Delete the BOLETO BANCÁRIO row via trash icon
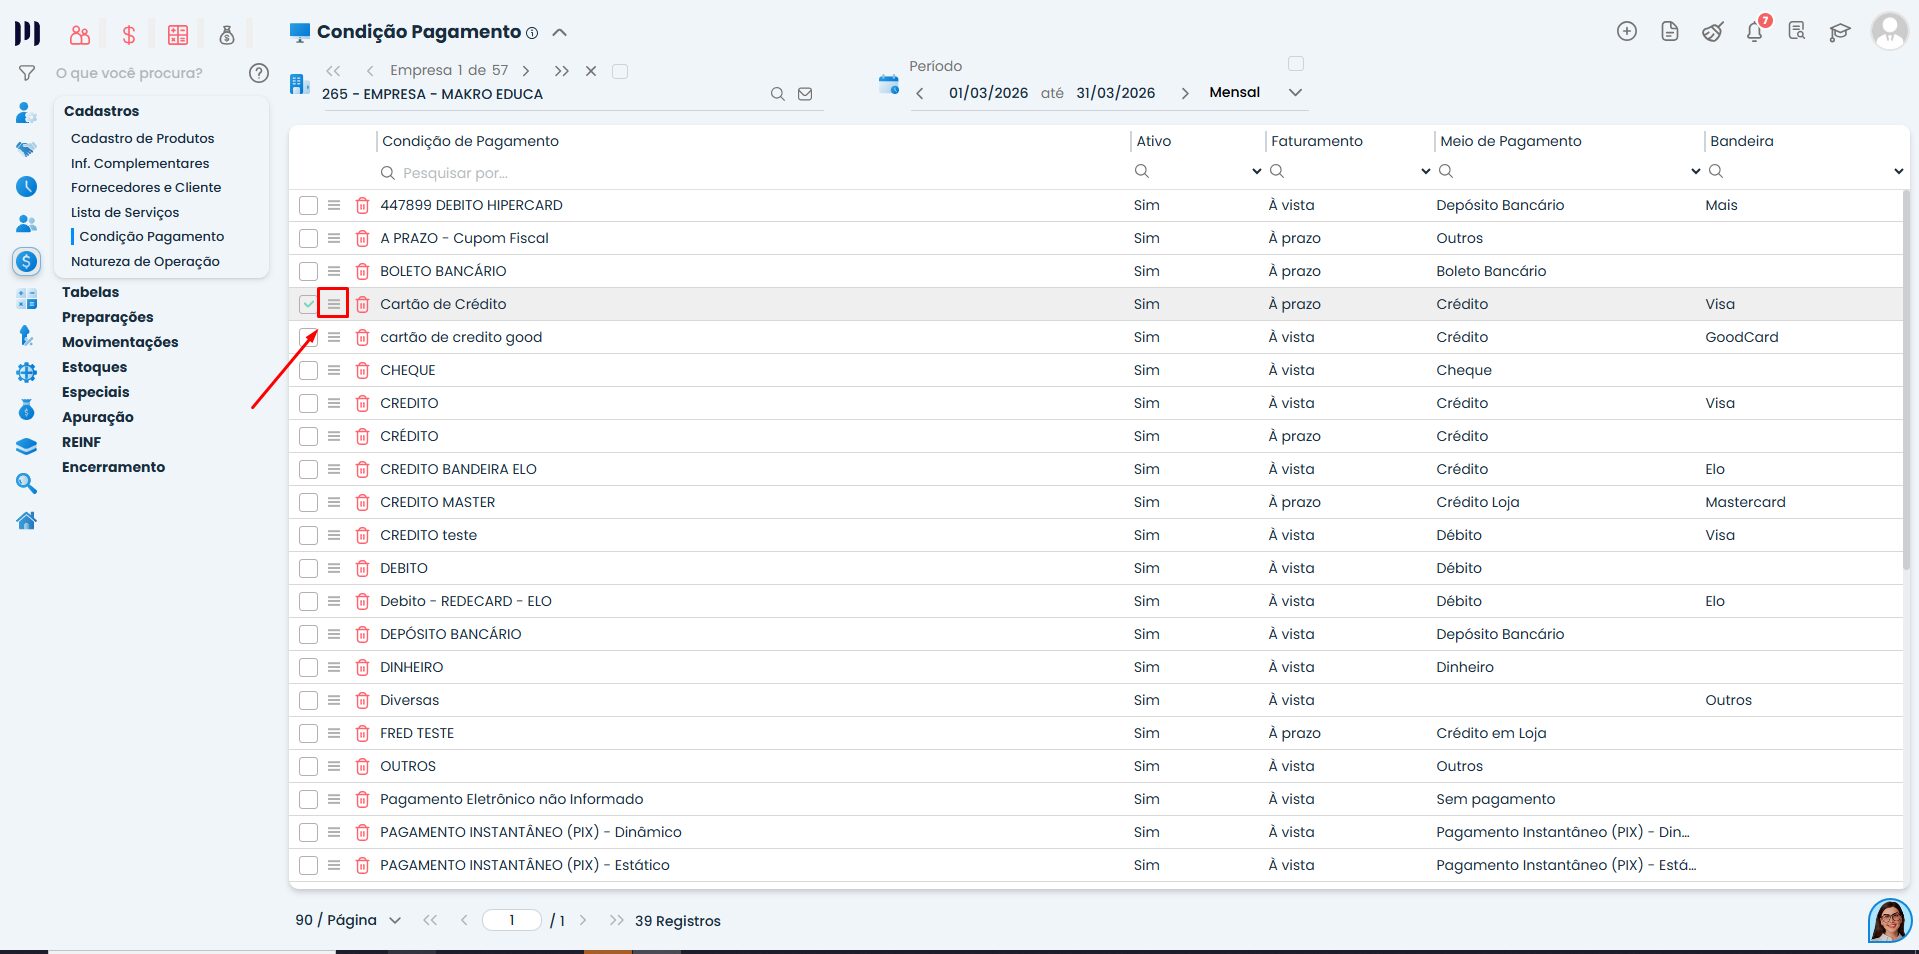The width and height of the screenshot is (1919, 954). 362,271
